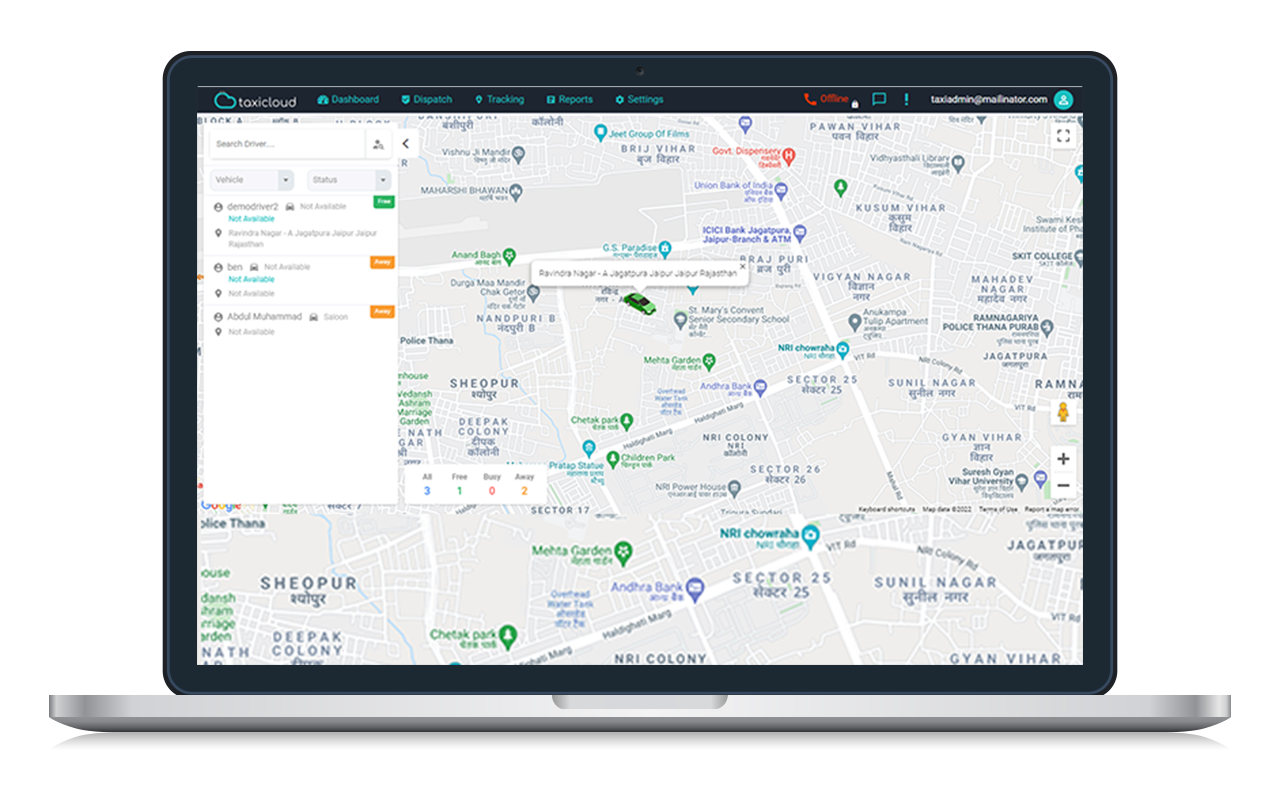Image resolution: width=1280 pixels, height=800 pixels.
Task: Close the Ravindra Nagar map info popup
Action: [x=741, y=266]
